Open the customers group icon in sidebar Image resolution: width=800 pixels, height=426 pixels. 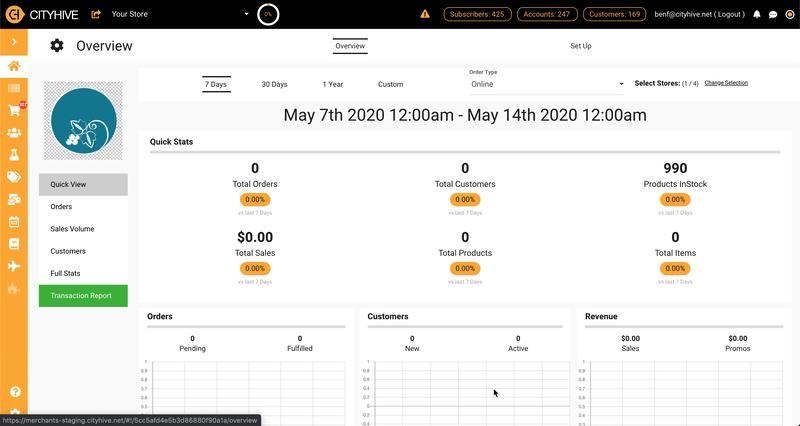[x=14, y=133]
